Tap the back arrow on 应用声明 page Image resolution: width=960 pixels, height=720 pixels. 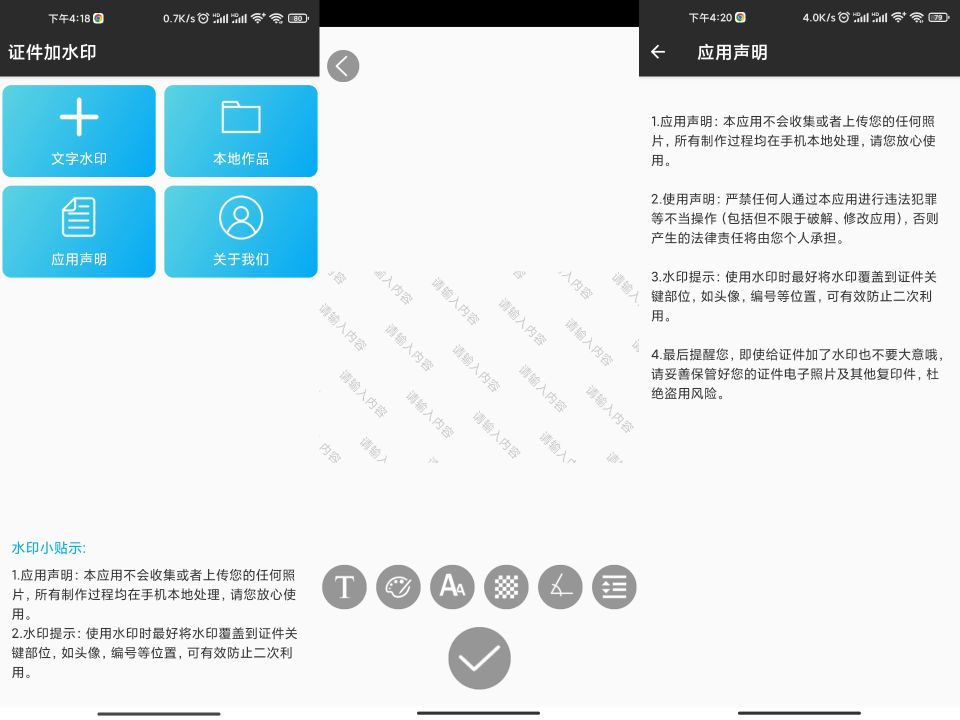tap(657, 53)
